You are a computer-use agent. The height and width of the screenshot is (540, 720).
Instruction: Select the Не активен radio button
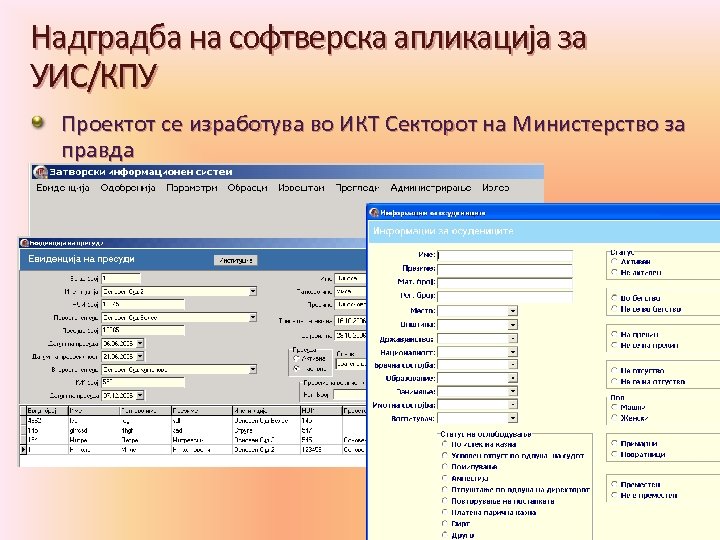(x=614, y=272)
